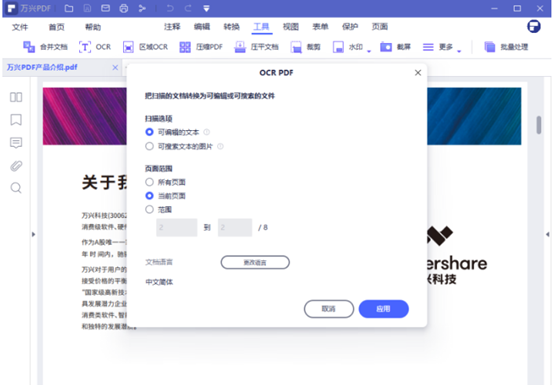Open the 文件 file menu
The height and width of the screenshot is (385, 553).
[20, 27]
